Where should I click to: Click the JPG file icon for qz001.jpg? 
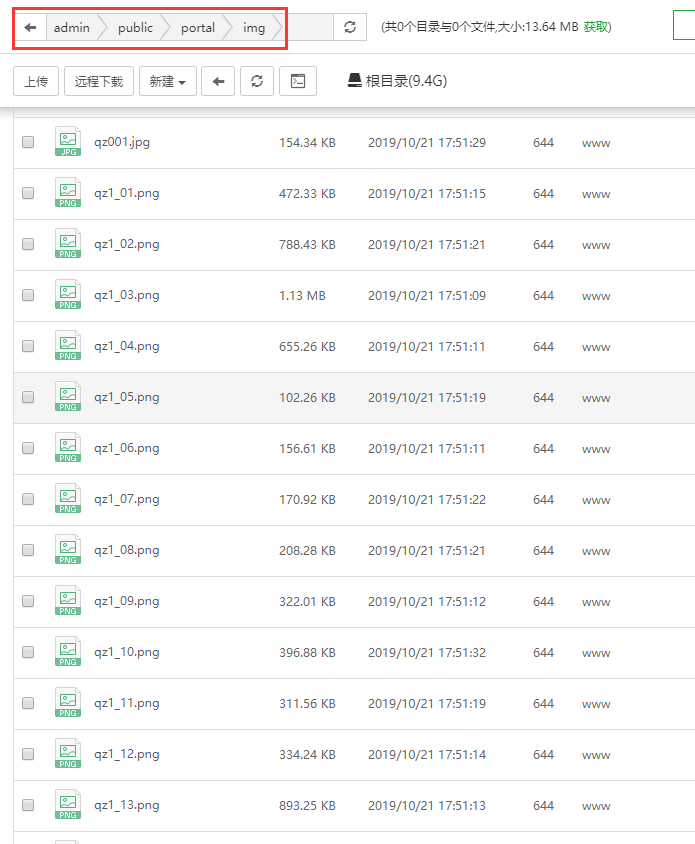point(68,142)
